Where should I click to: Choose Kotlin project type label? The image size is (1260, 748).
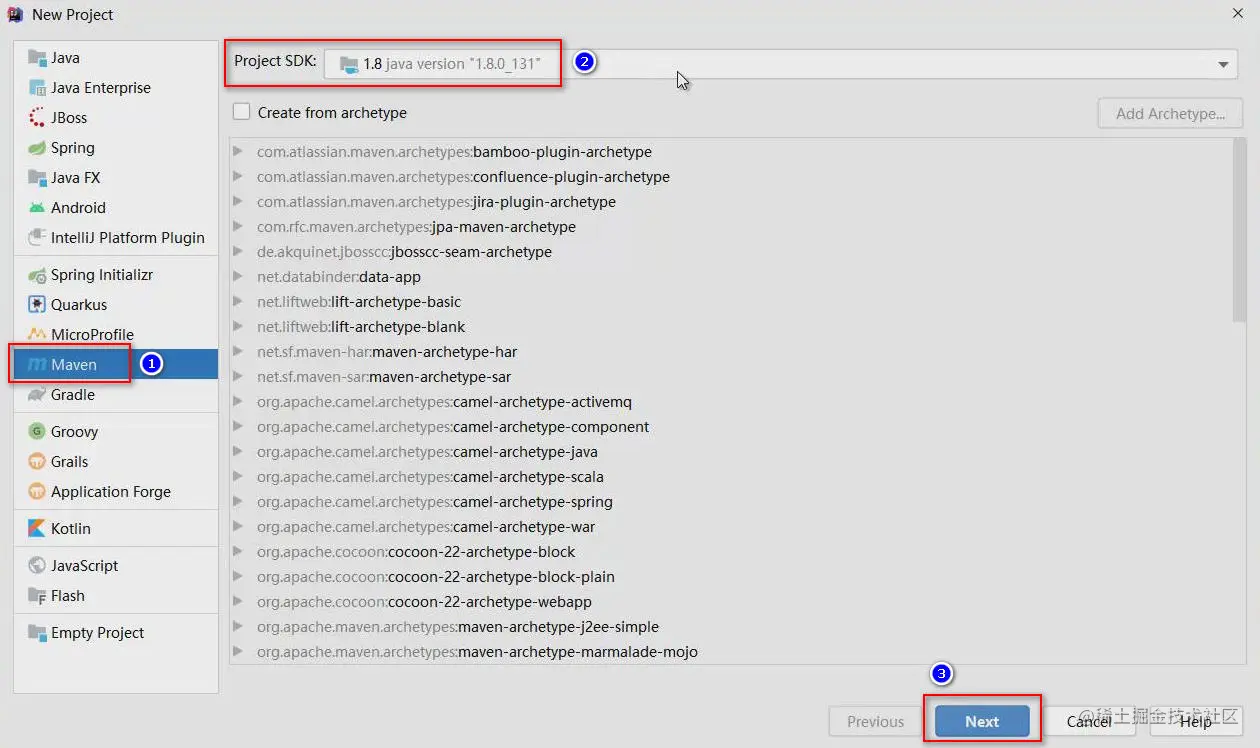(x=71, y=529)
